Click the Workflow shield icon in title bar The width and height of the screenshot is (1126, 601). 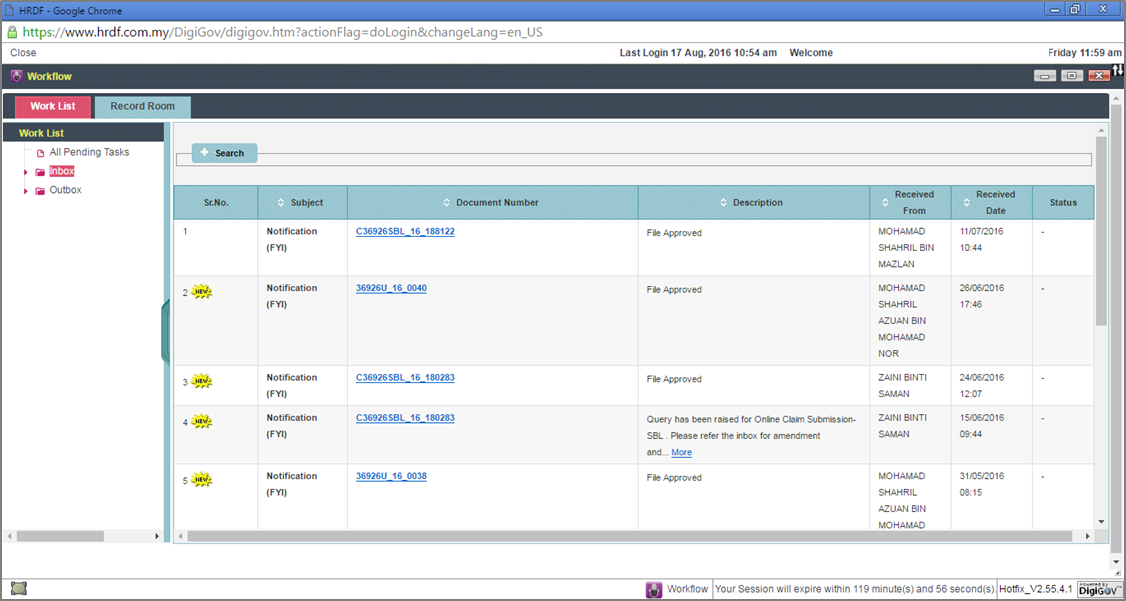coord(16,76)
